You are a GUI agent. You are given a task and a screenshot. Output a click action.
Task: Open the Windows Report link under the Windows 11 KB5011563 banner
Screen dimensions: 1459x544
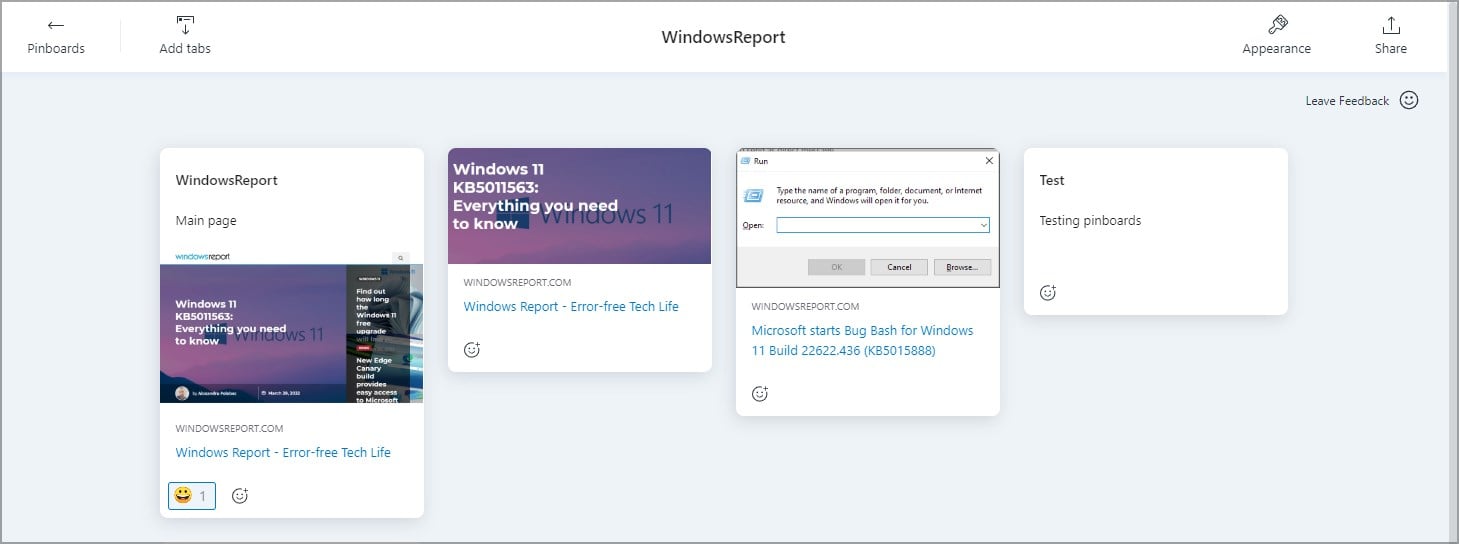[x=571, y=306]
